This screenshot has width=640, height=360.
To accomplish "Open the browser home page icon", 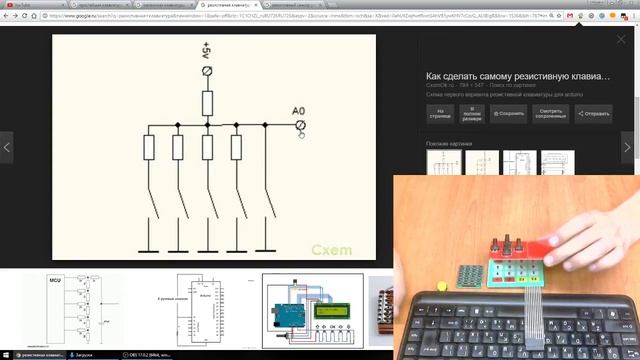I will 34,16.
